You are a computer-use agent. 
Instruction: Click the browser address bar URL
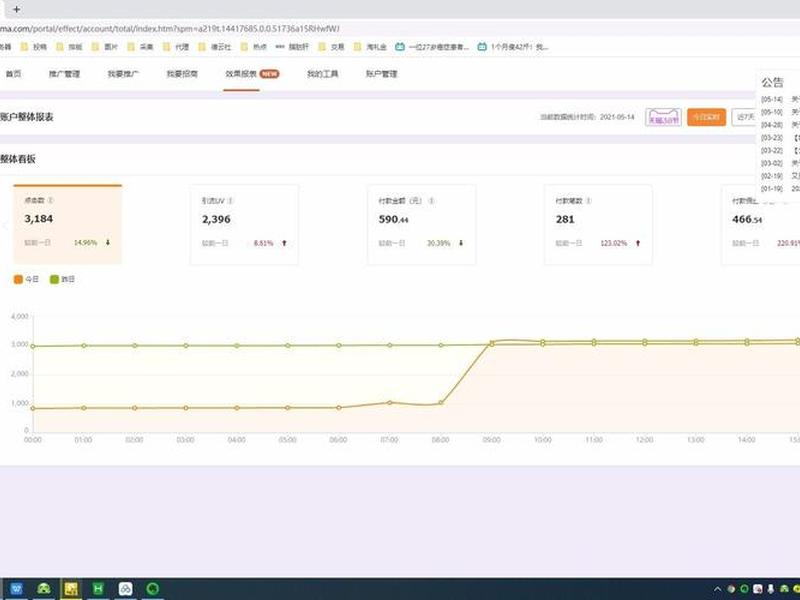(170, 29)
